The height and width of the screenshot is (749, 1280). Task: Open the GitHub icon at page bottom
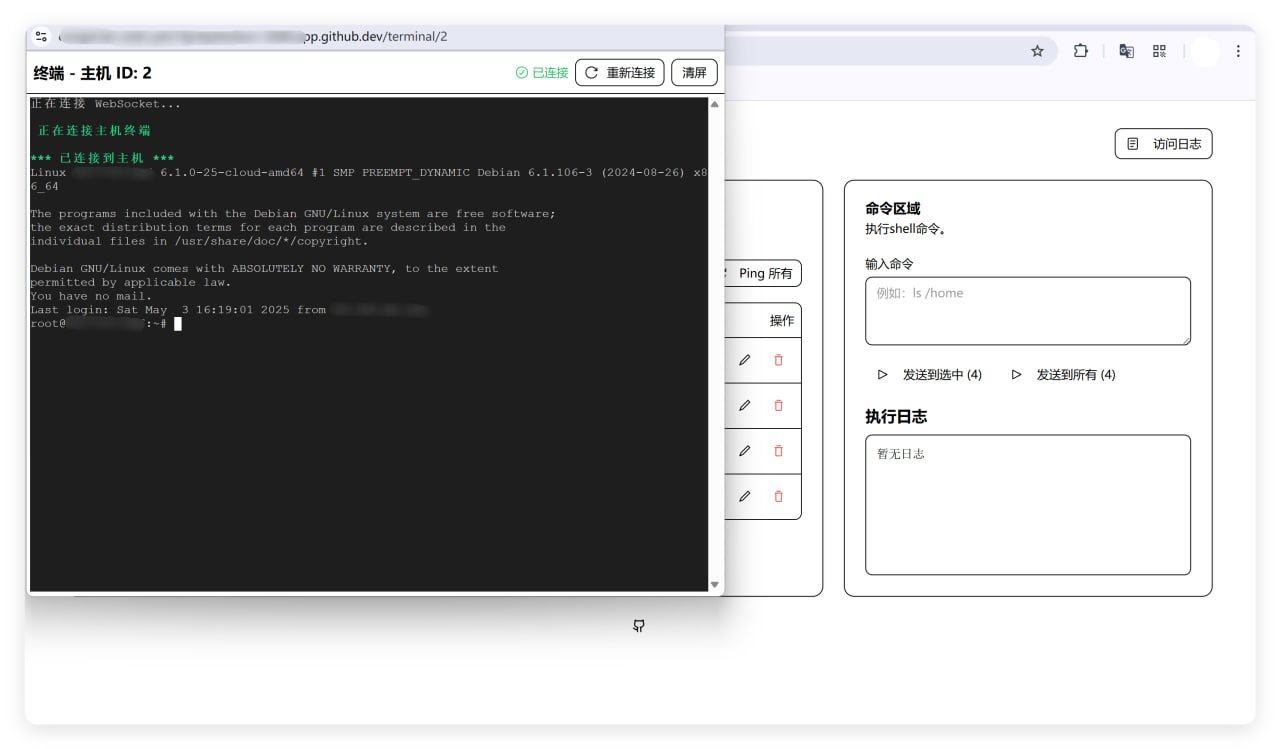coord(639,626)
